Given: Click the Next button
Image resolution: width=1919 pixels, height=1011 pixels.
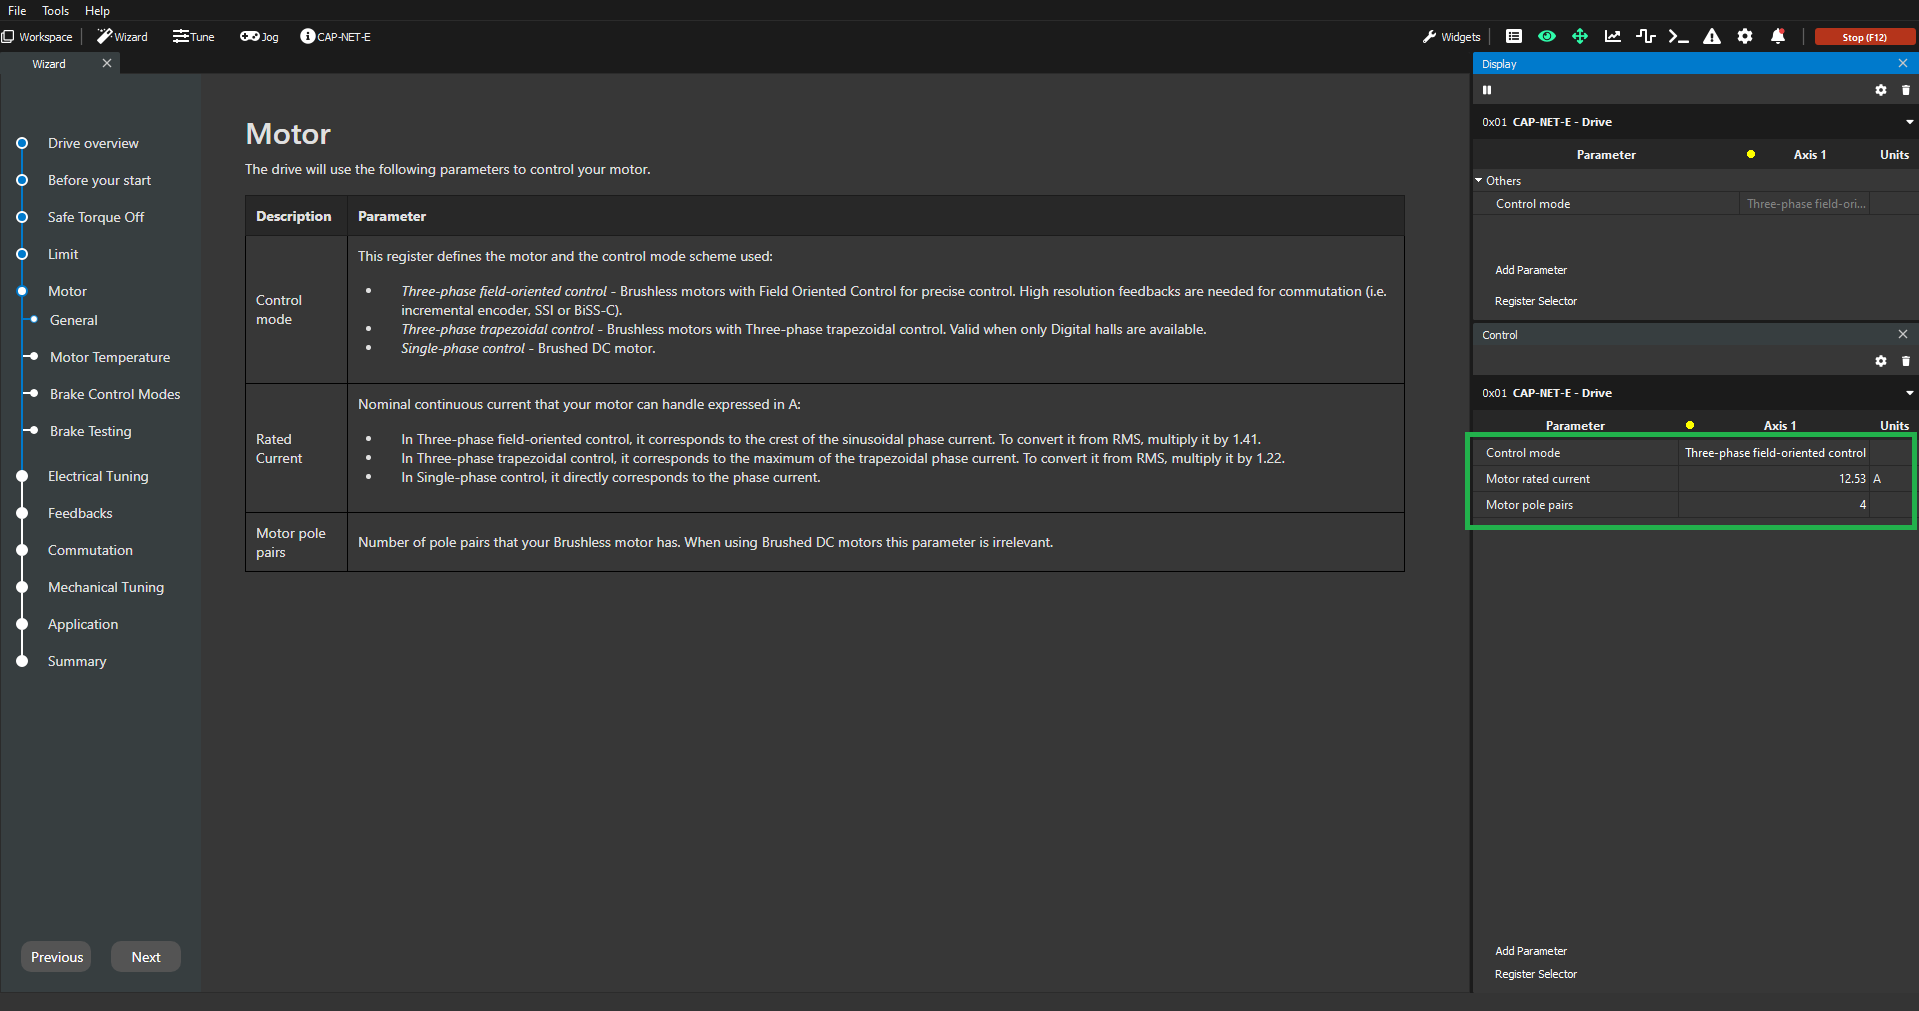Looking at the screenshot, I should tap(146, 957).
